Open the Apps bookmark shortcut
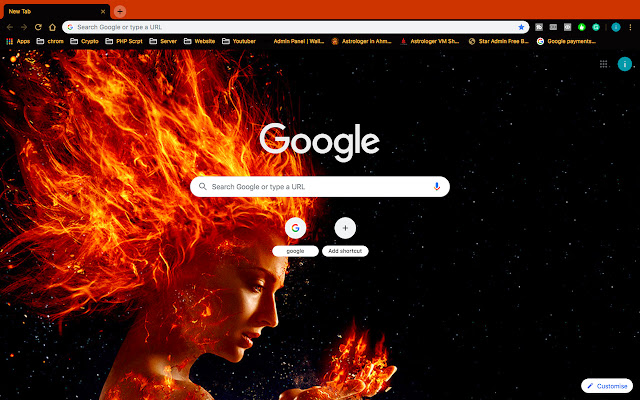The image size is (640, 400). click(x=18, y=41)
